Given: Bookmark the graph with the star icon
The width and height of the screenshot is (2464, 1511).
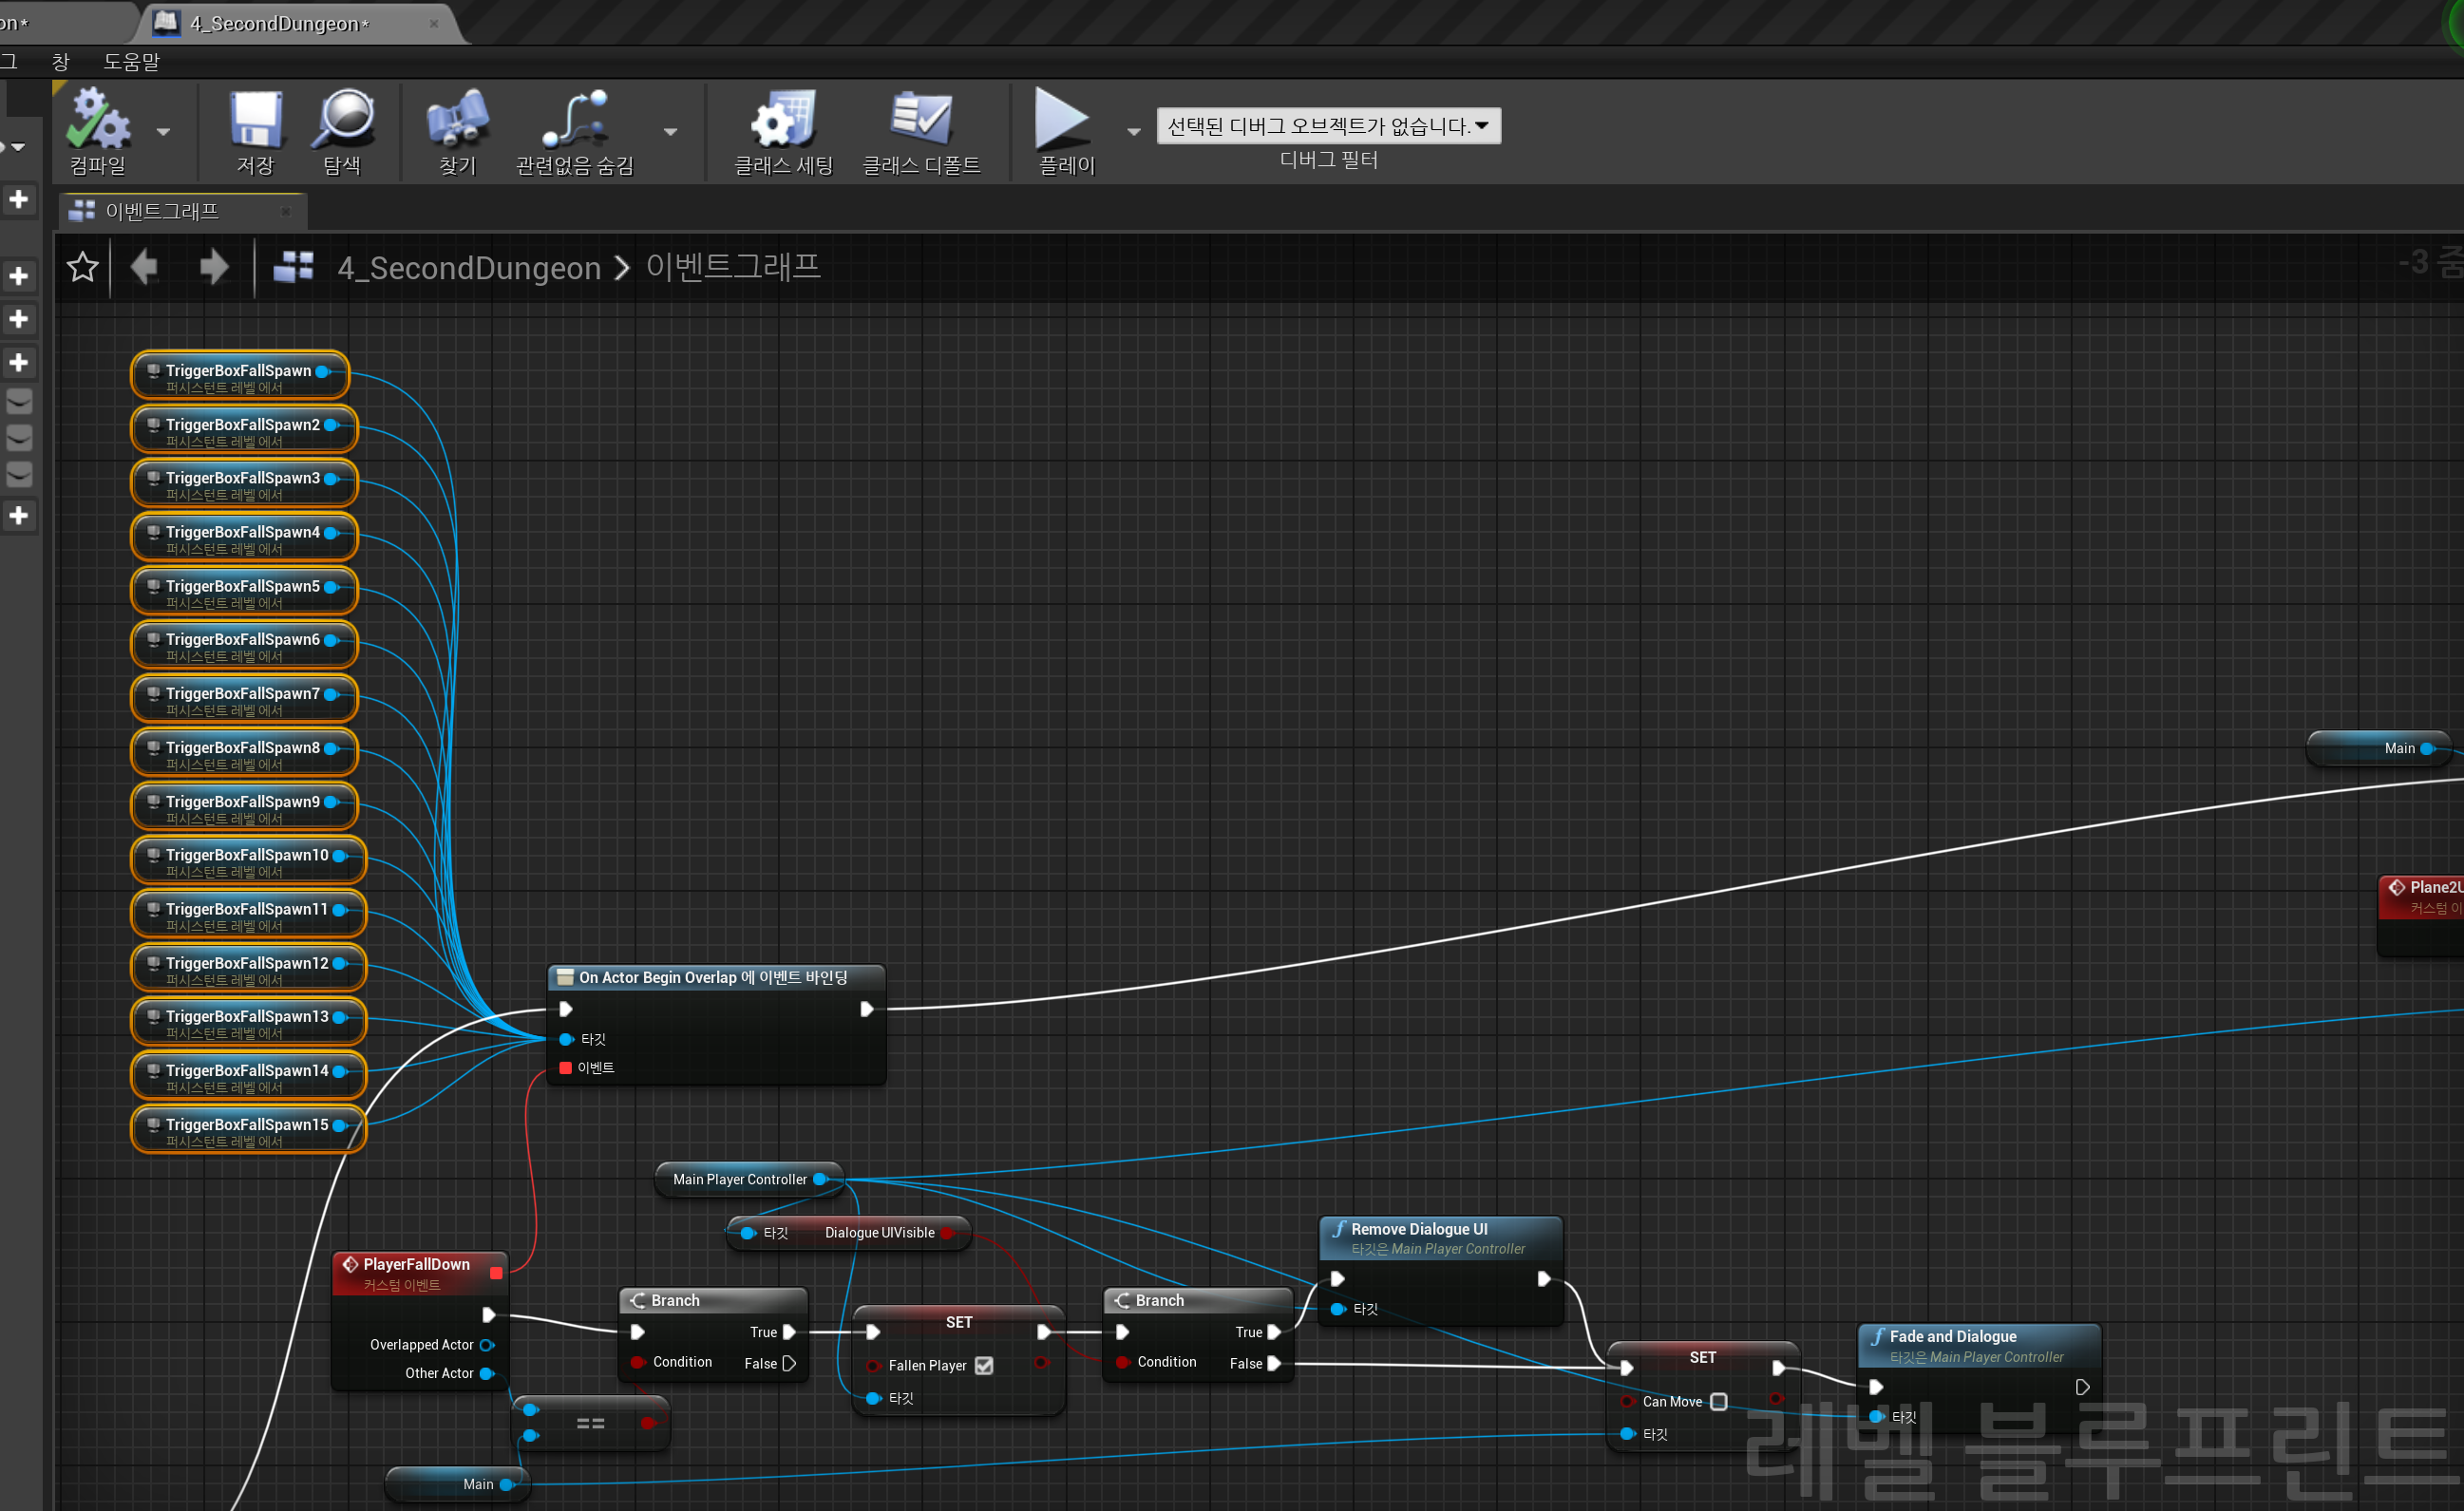Looking at the screenshot, I should point(82,267).
